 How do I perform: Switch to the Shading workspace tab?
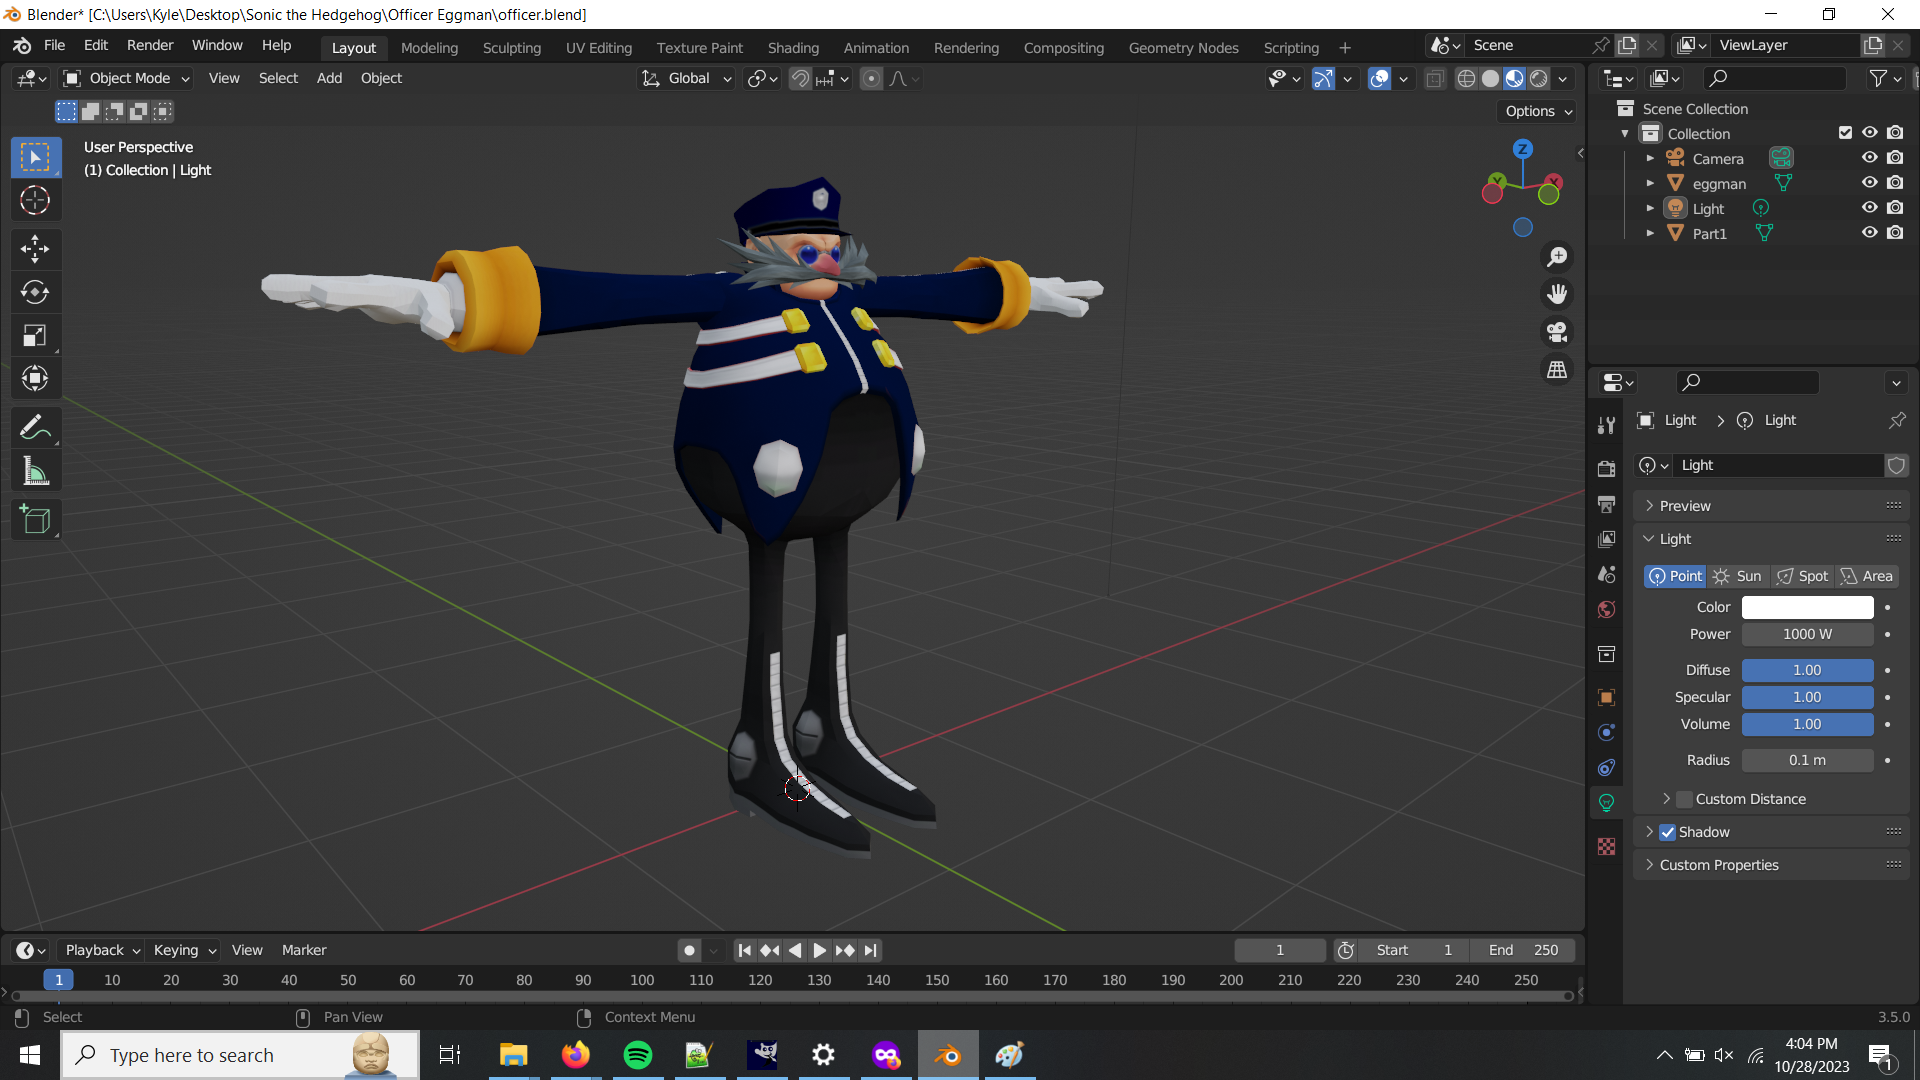pos(793,48)
